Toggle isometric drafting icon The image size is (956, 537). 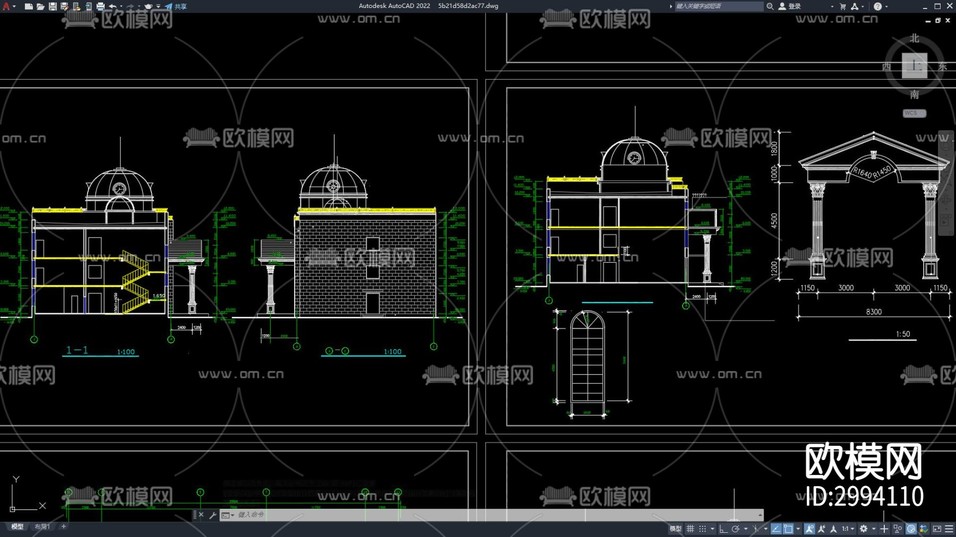[x=757, y=529]
